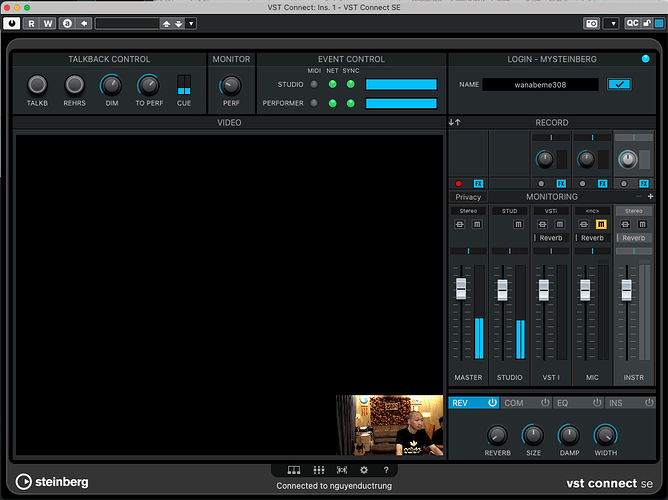The width and height of the screenshot is (668, 500).
Task: Open the INSTR Stereo input selector
Action: pos(633,211)
